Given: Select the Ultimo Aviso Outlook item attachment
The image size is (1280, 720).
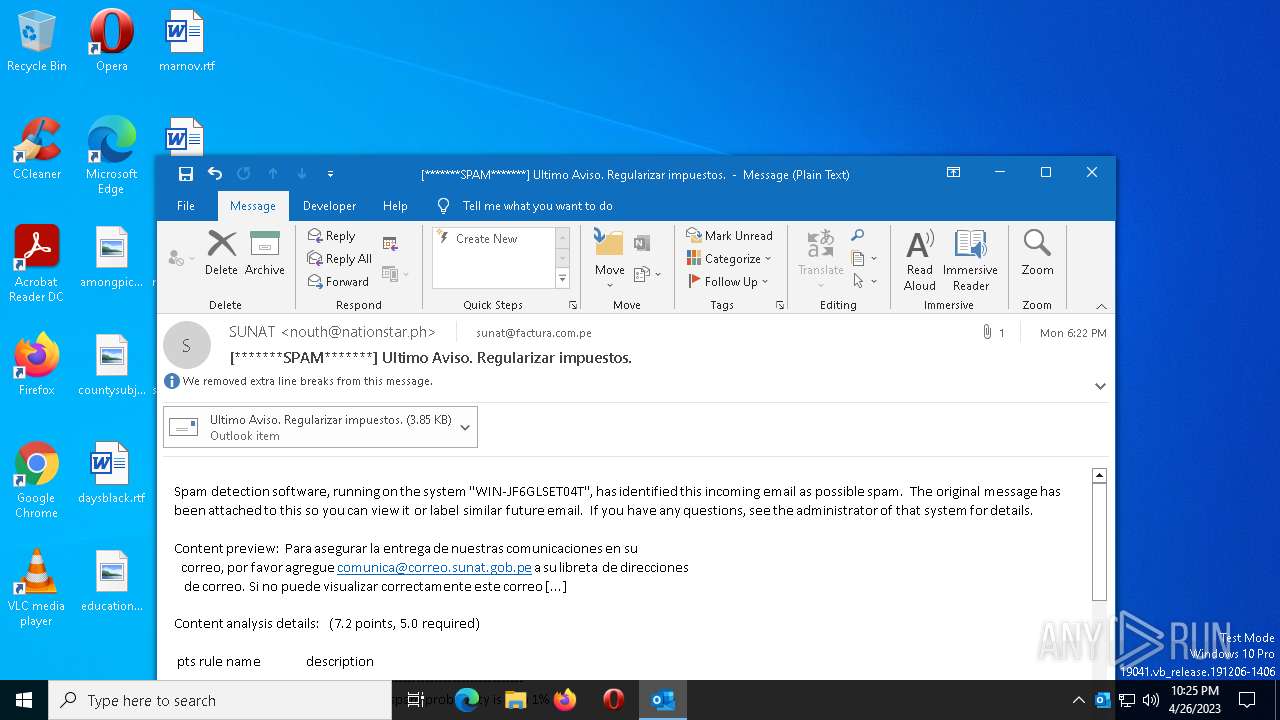Looking at the screenshot, I should coord(310,427).
